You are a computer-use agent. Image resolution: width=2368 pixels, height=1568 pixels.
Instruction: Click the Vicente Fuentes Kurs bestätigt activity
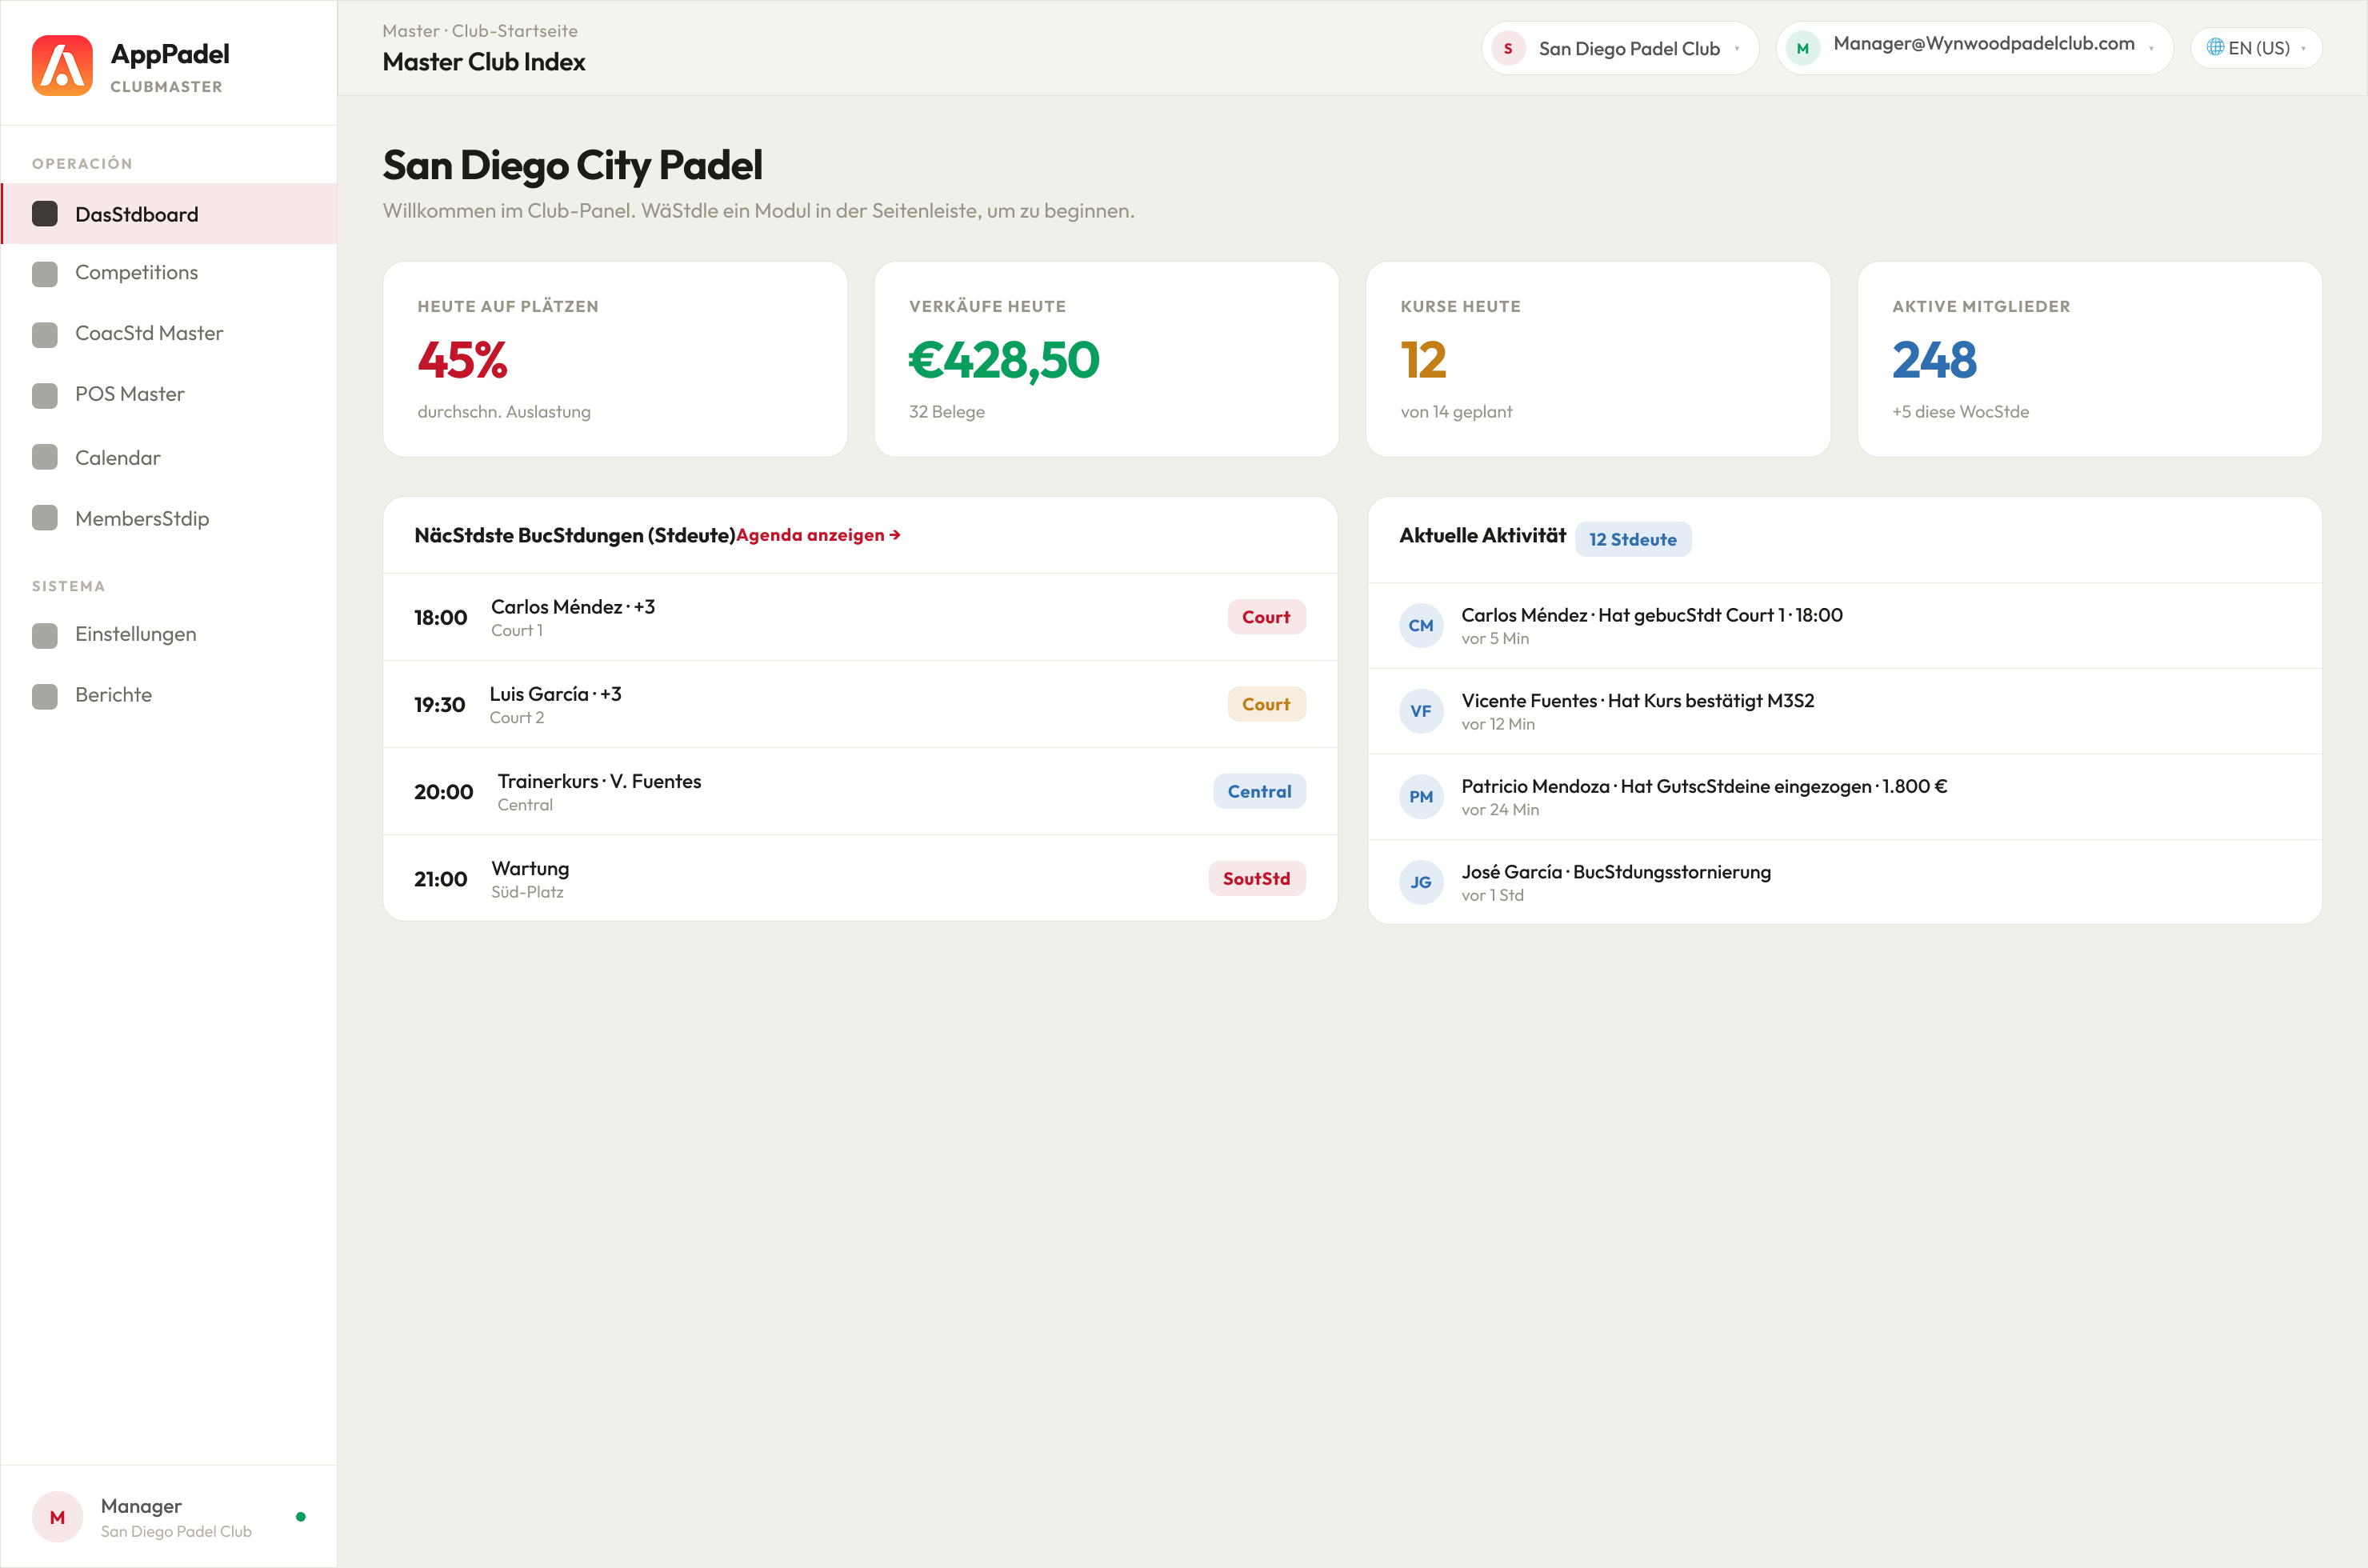pyautogui.click(x=1844, y=711)
